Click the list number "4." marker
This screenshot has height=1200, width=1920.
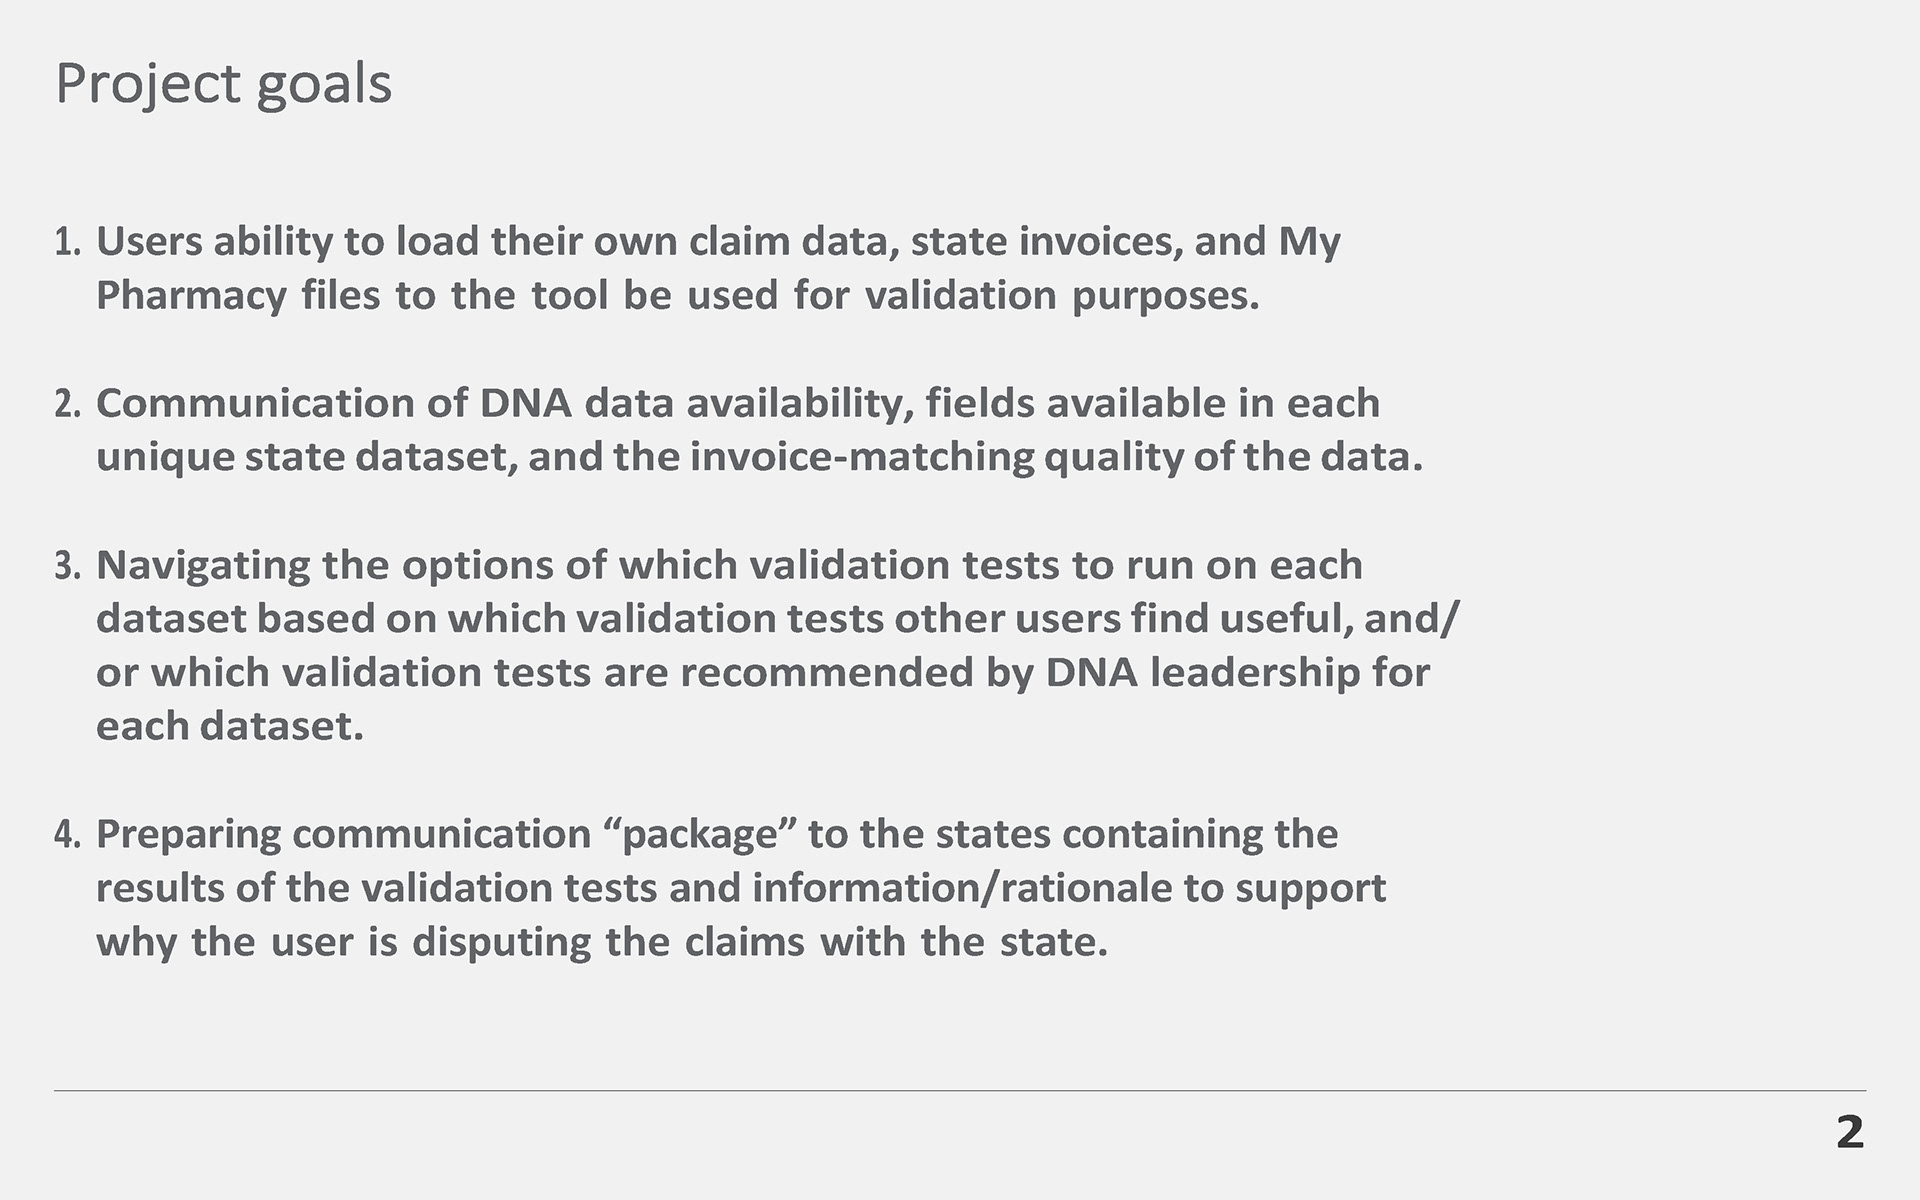coord(67,835)
